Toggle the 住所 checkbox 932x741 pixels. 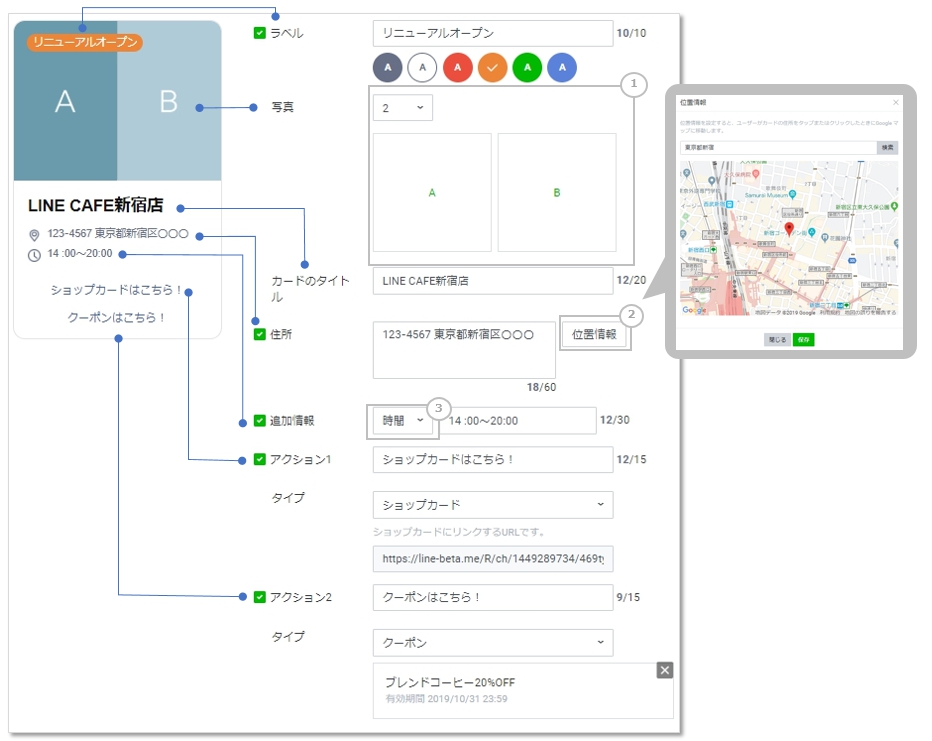coord(260,334)
